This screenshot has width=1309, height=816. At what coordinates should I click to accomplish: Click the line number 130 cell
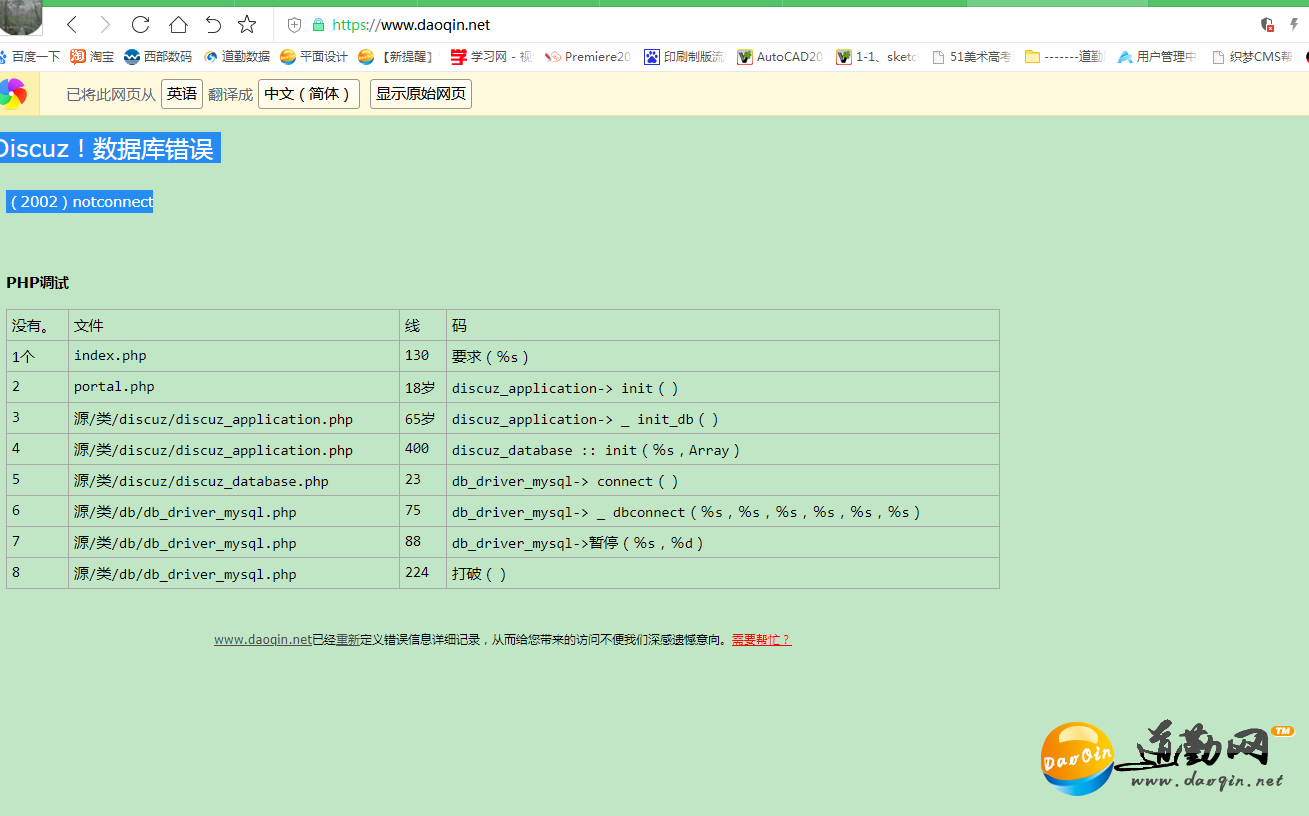[423, 356]
